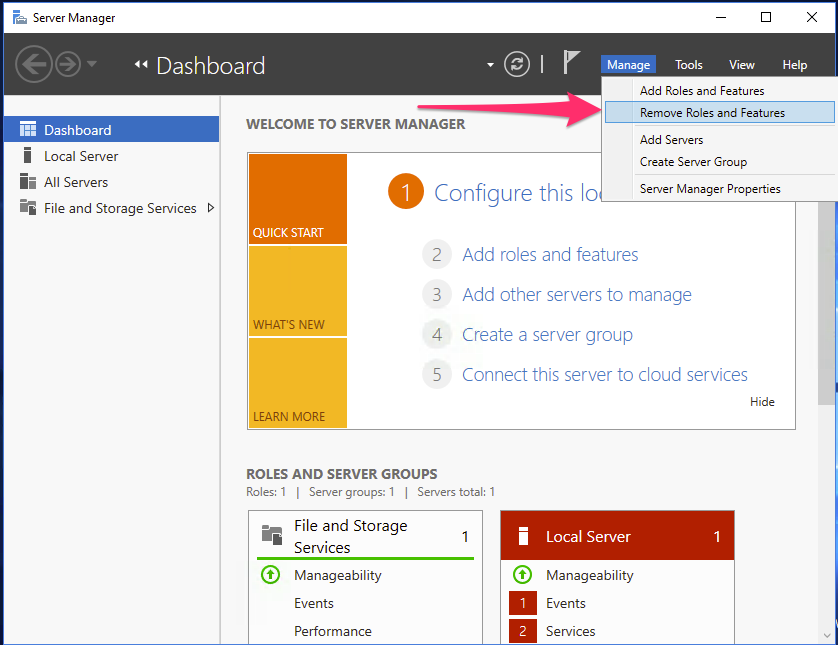This screenshot has height=645, width=838.
Task: Click the All Servers sidebar icon
Action: point(28,181)
